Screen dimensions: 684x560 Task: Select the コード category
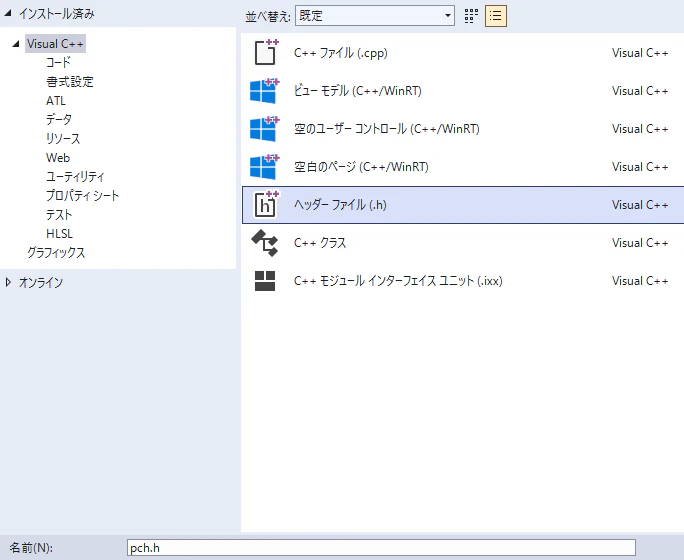[x=58, y=62]
